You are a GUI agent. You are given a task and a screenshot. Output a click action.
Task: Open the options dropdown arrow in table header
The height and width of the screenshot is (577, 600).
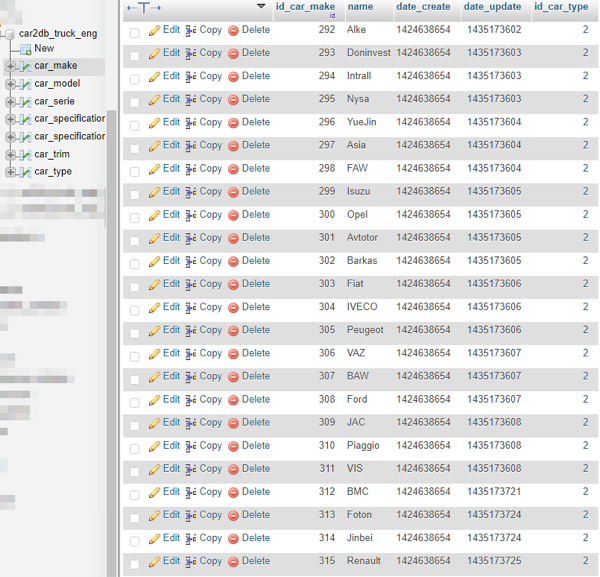261,6
